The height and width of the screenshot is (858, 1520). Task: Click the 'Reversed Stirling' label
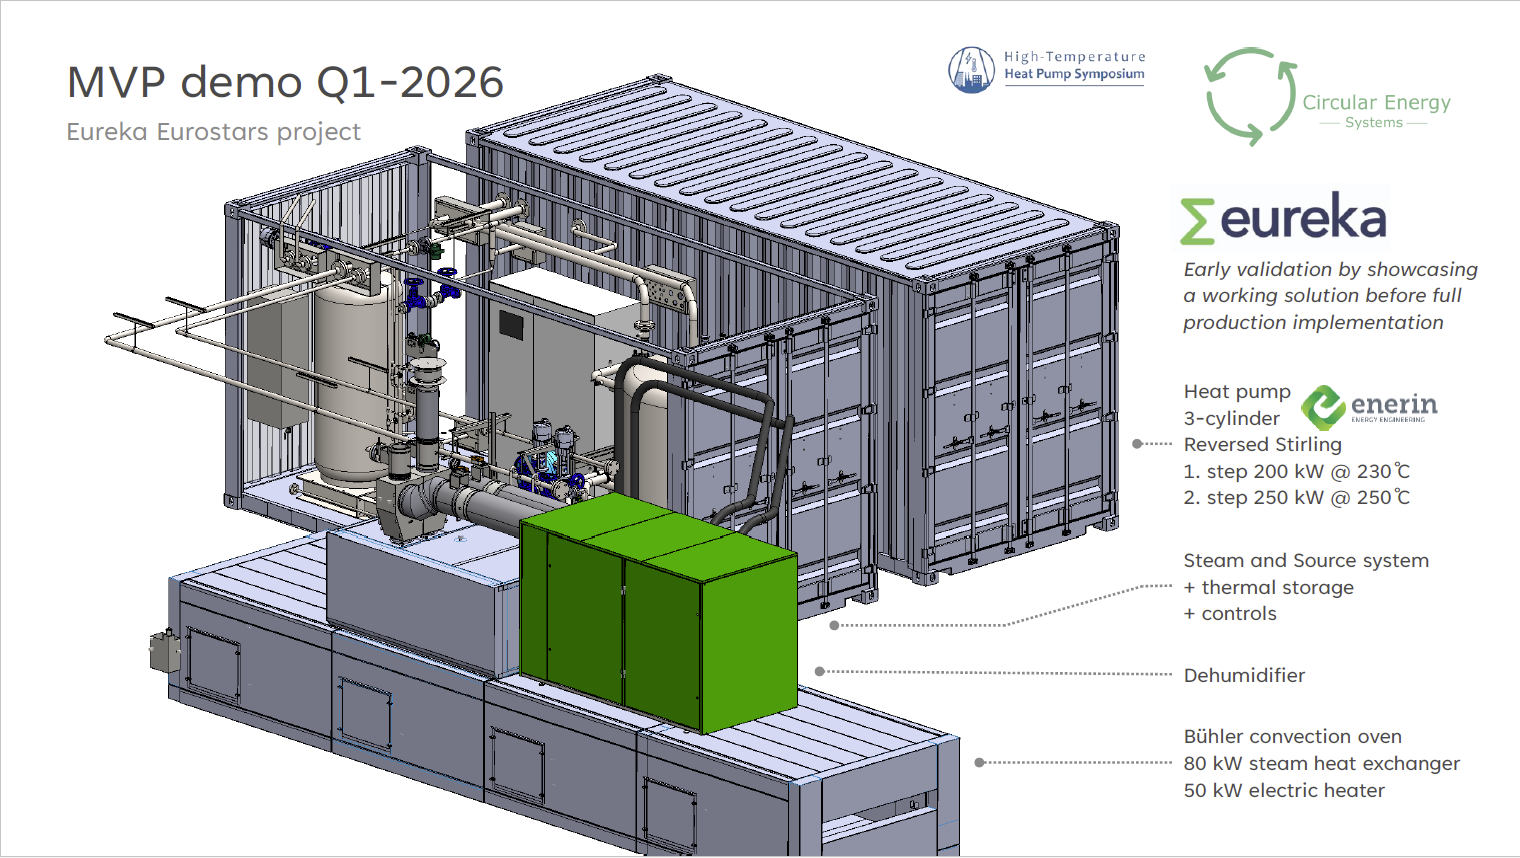tap(1263, 445)
